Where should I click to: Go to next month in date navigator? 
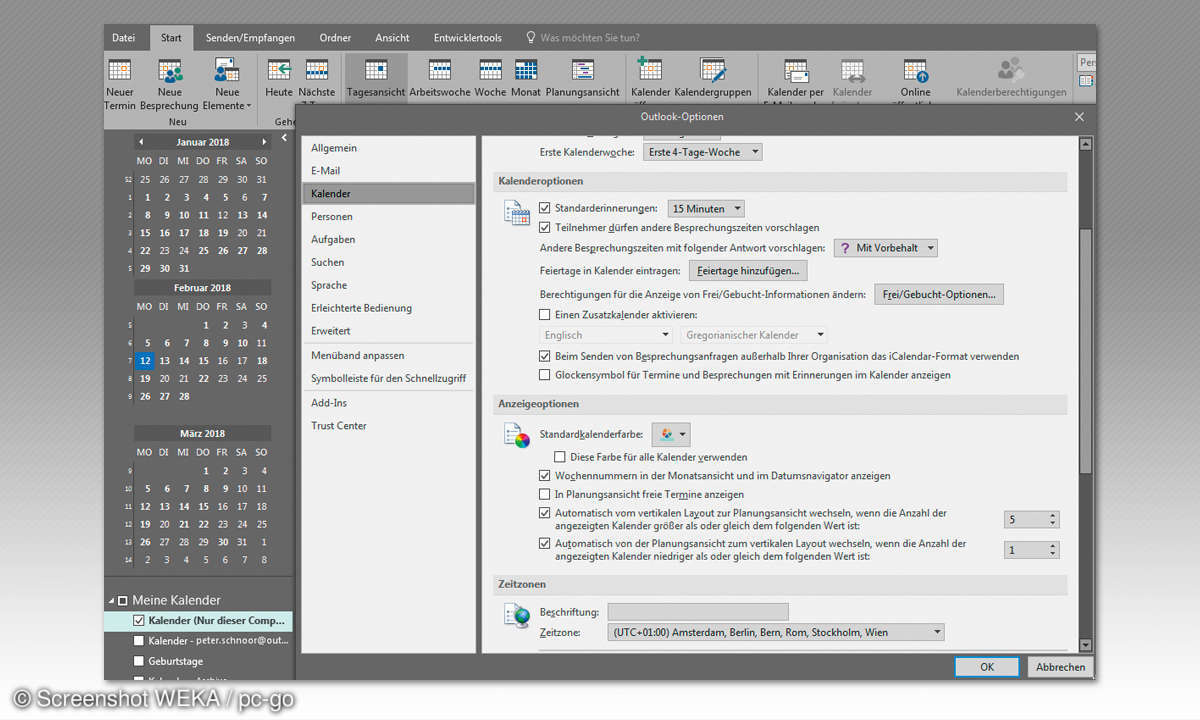pyautogui.click(x=264, y=142)
